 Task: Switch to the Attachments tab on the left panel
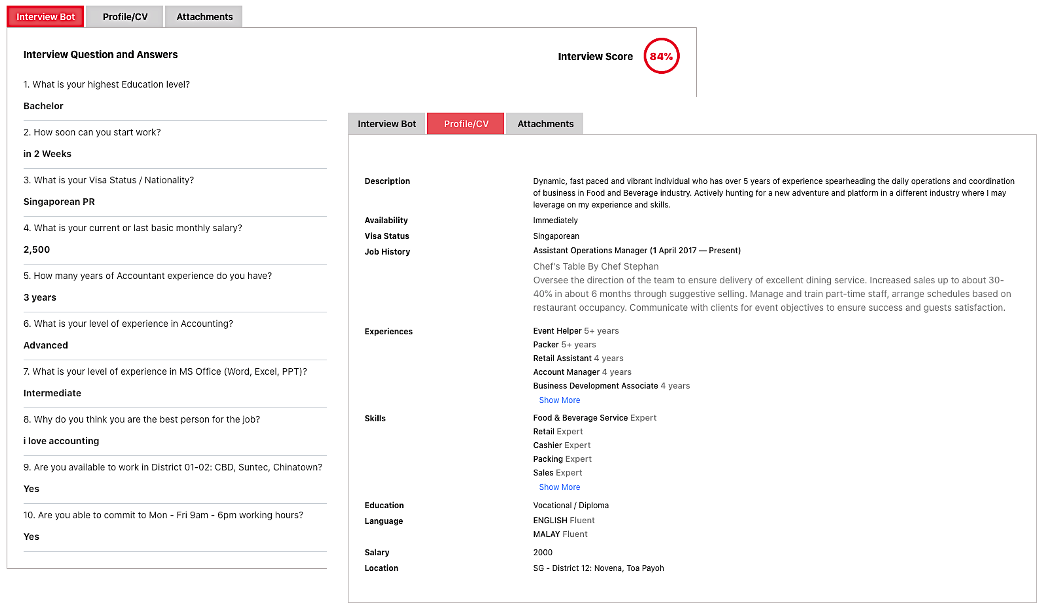coord(203,16)
